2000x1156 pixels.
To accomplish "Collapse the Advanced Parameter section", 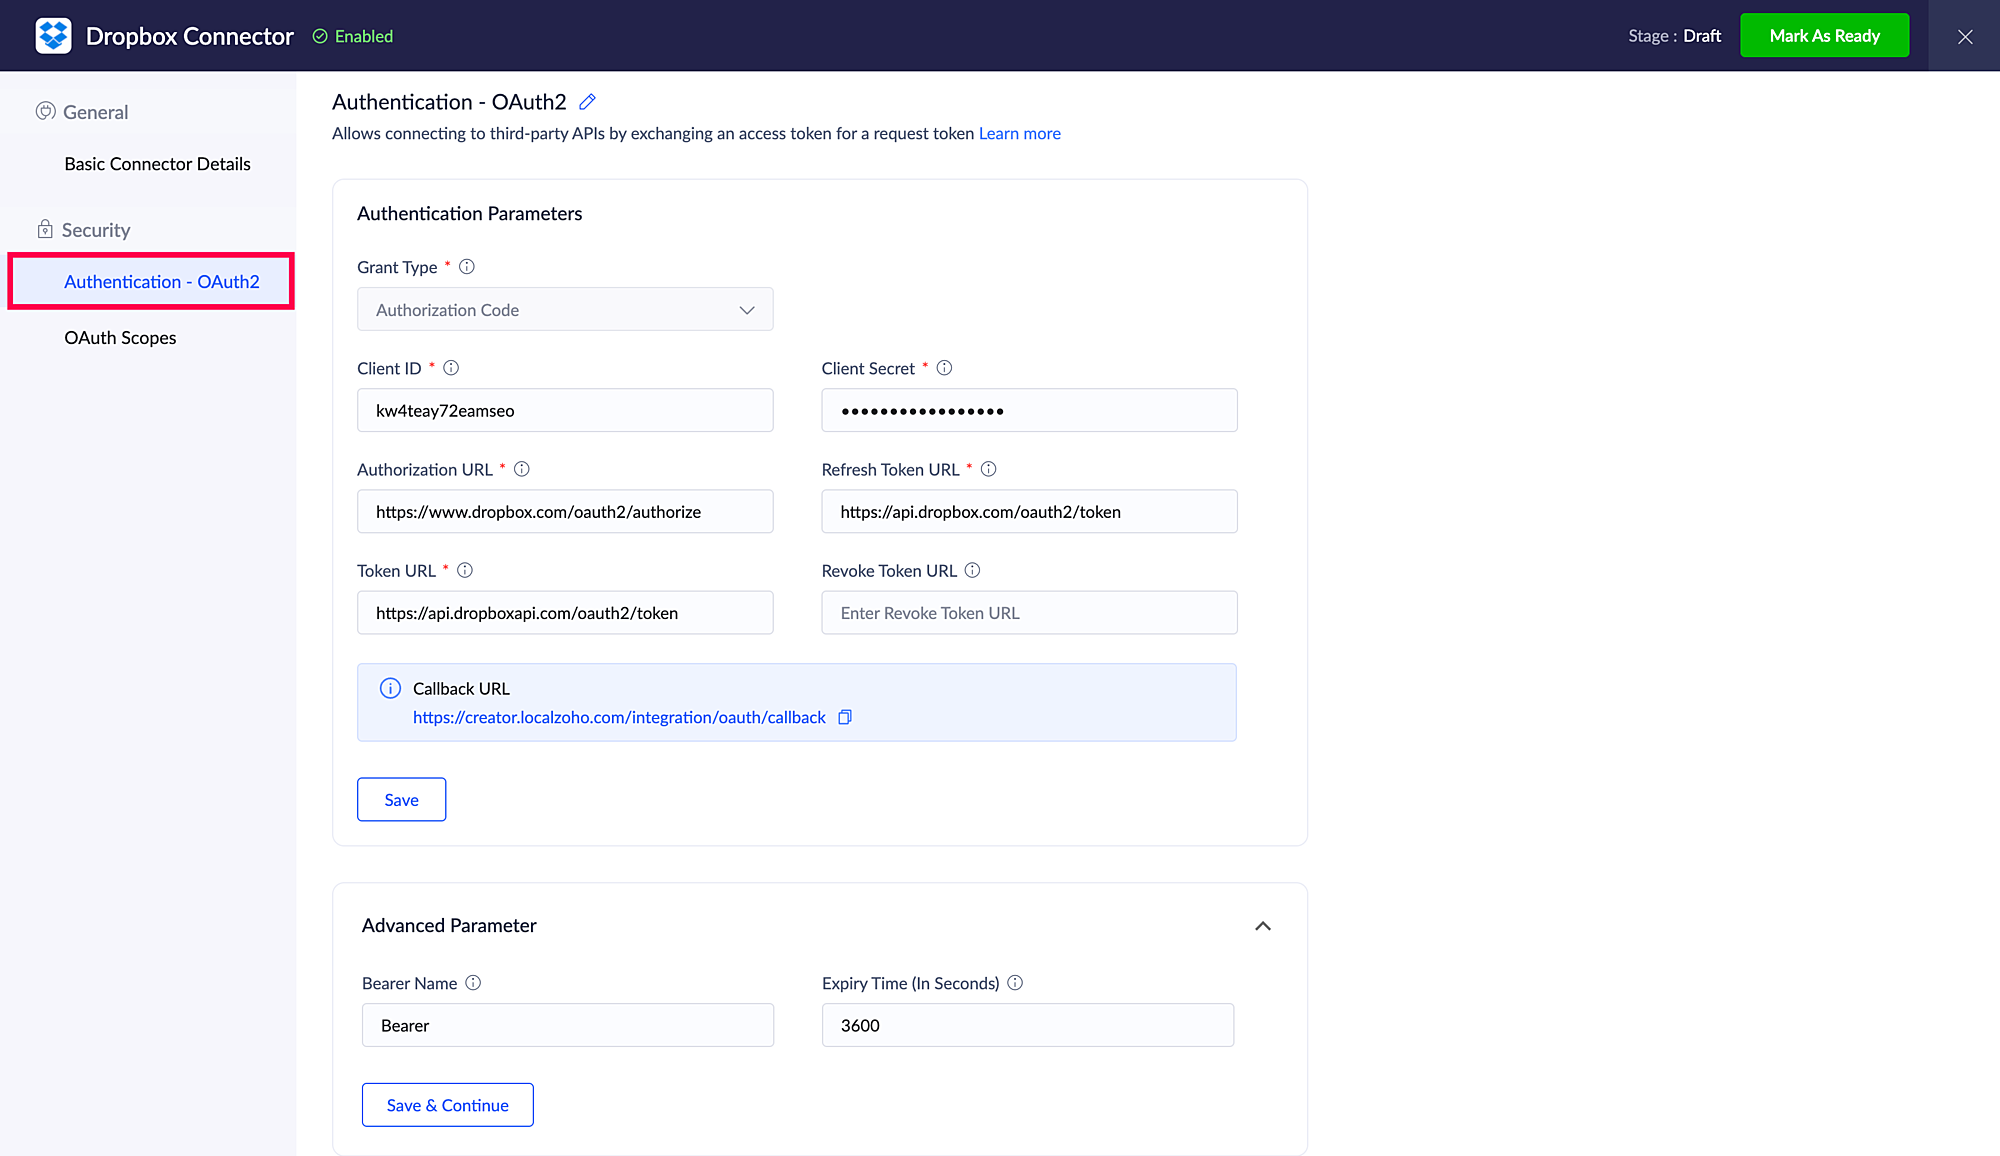I will tap(1263, 926).
